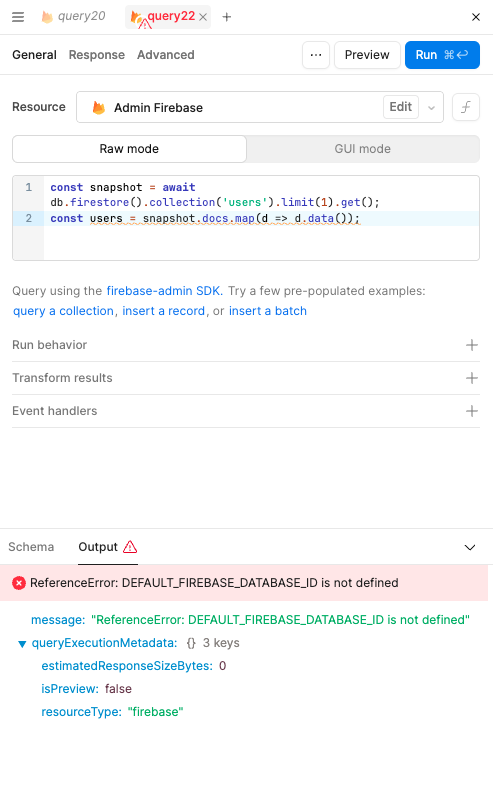This screenshot has height=794, width=493.
Task: Open the Schema tab
Action: pos(31,547)
